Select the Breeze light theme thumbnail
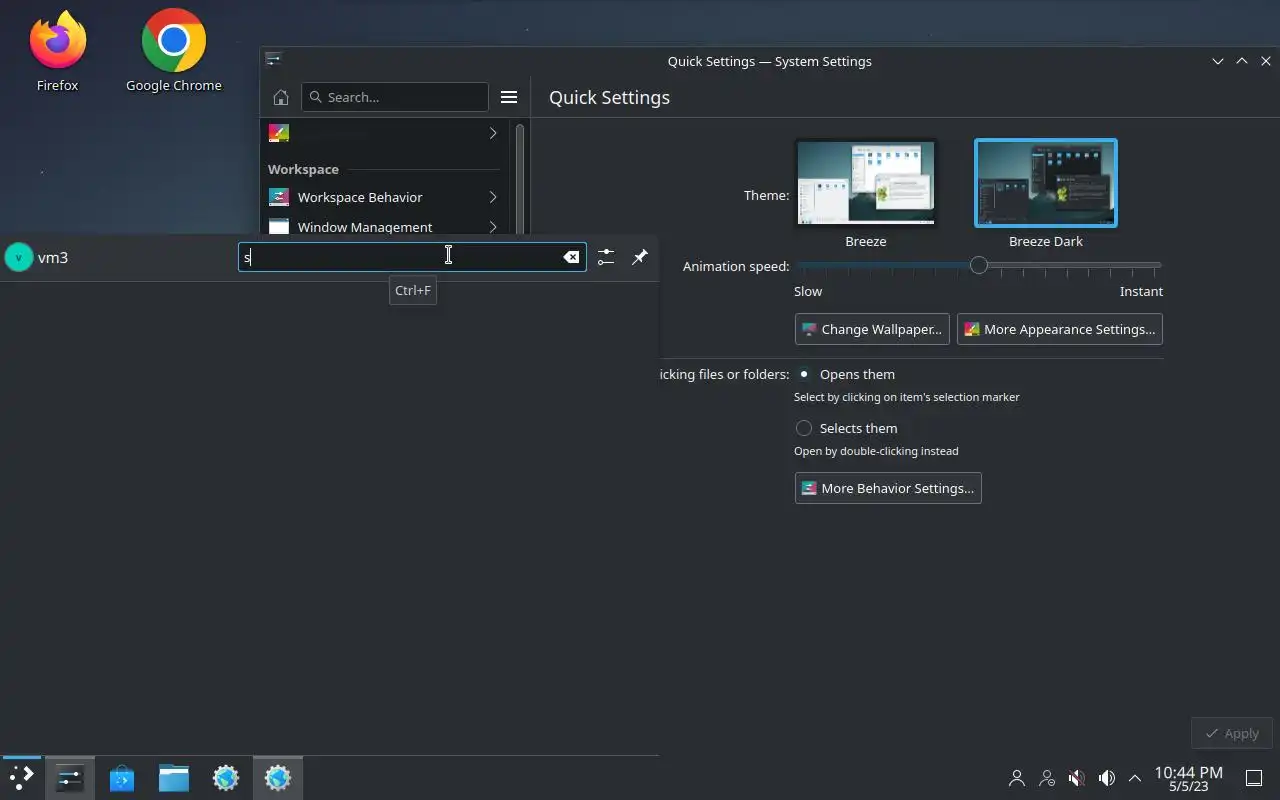1280x800 pixels. click(x=866, y=183)
